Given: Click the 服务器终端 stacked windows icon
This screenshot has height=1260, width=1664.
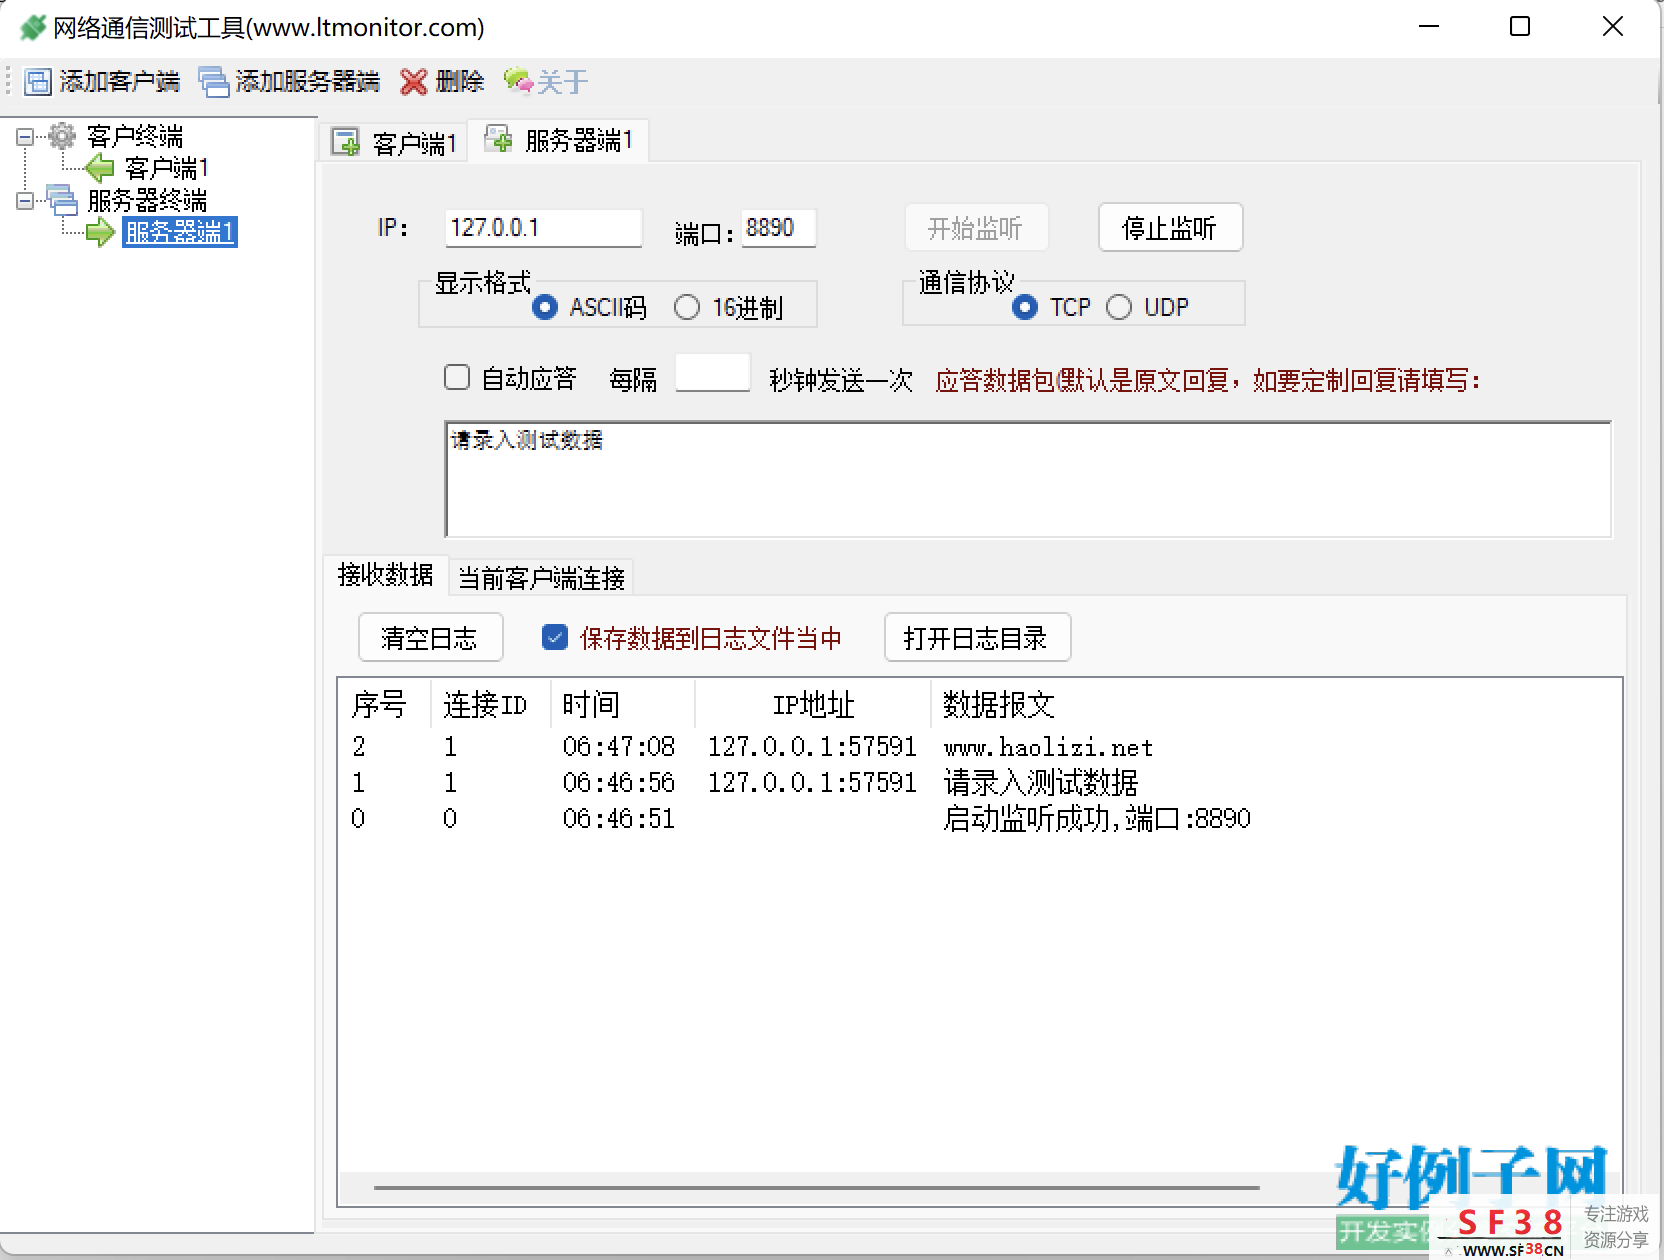Looking at the screenshot, I should [x=62, y=200].
